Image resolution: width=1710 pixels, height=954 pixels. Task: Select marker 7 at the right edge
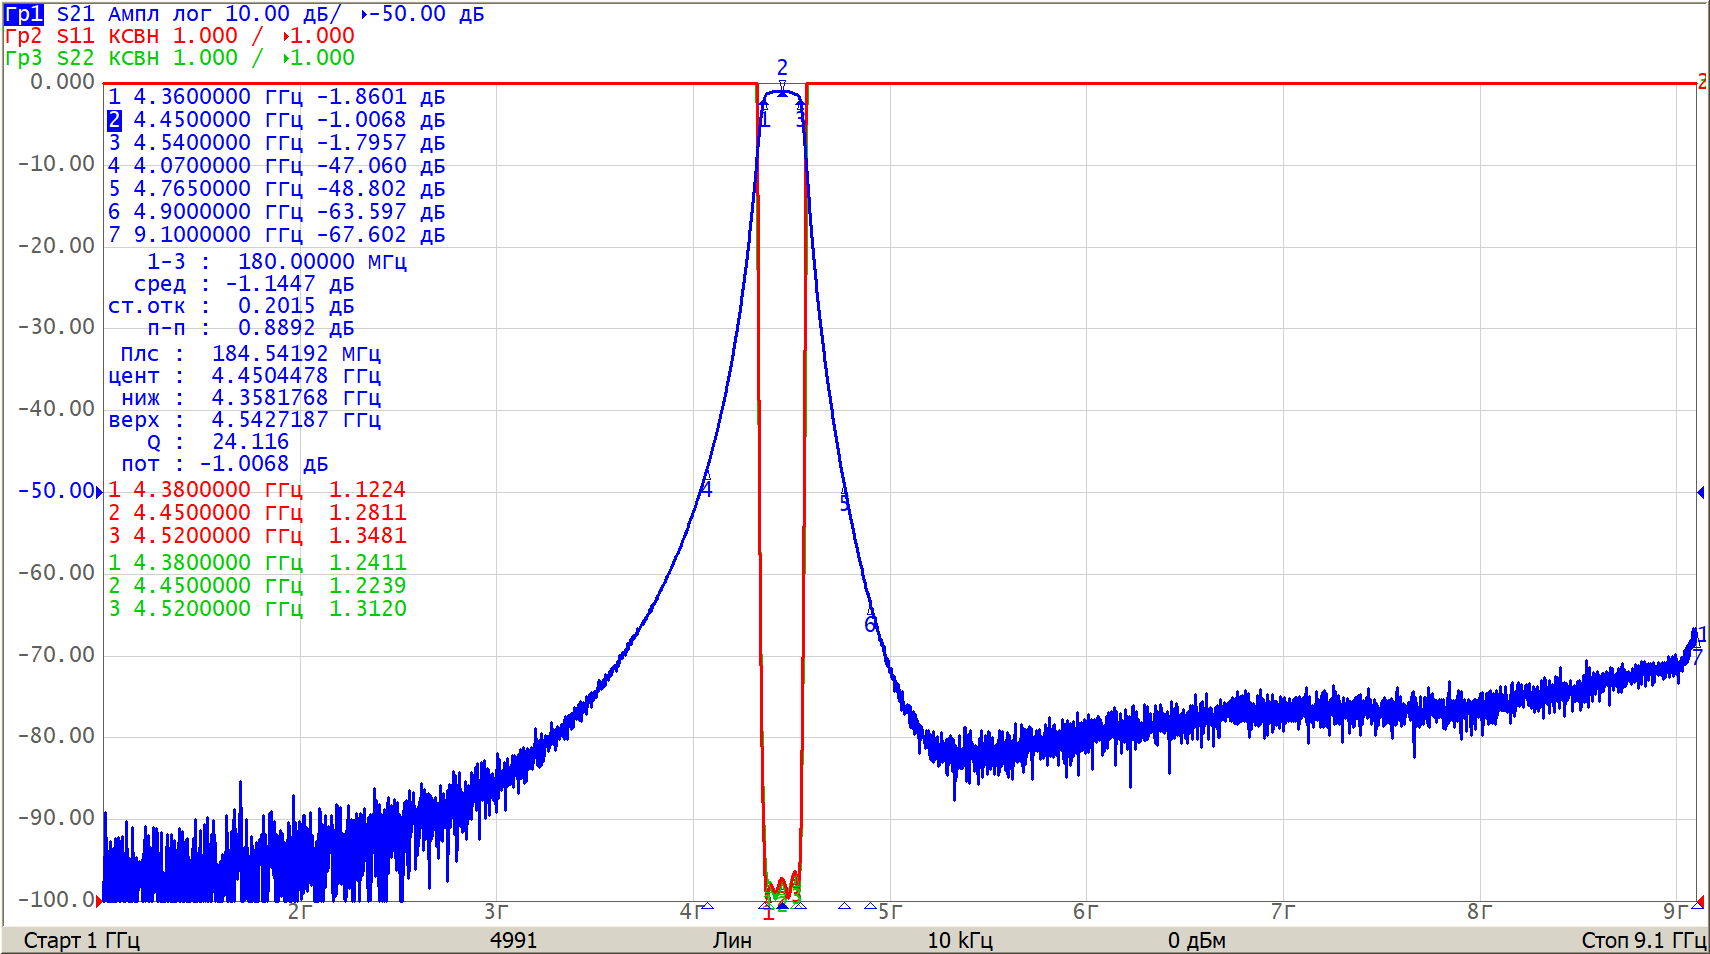(x=1697, y=657)
